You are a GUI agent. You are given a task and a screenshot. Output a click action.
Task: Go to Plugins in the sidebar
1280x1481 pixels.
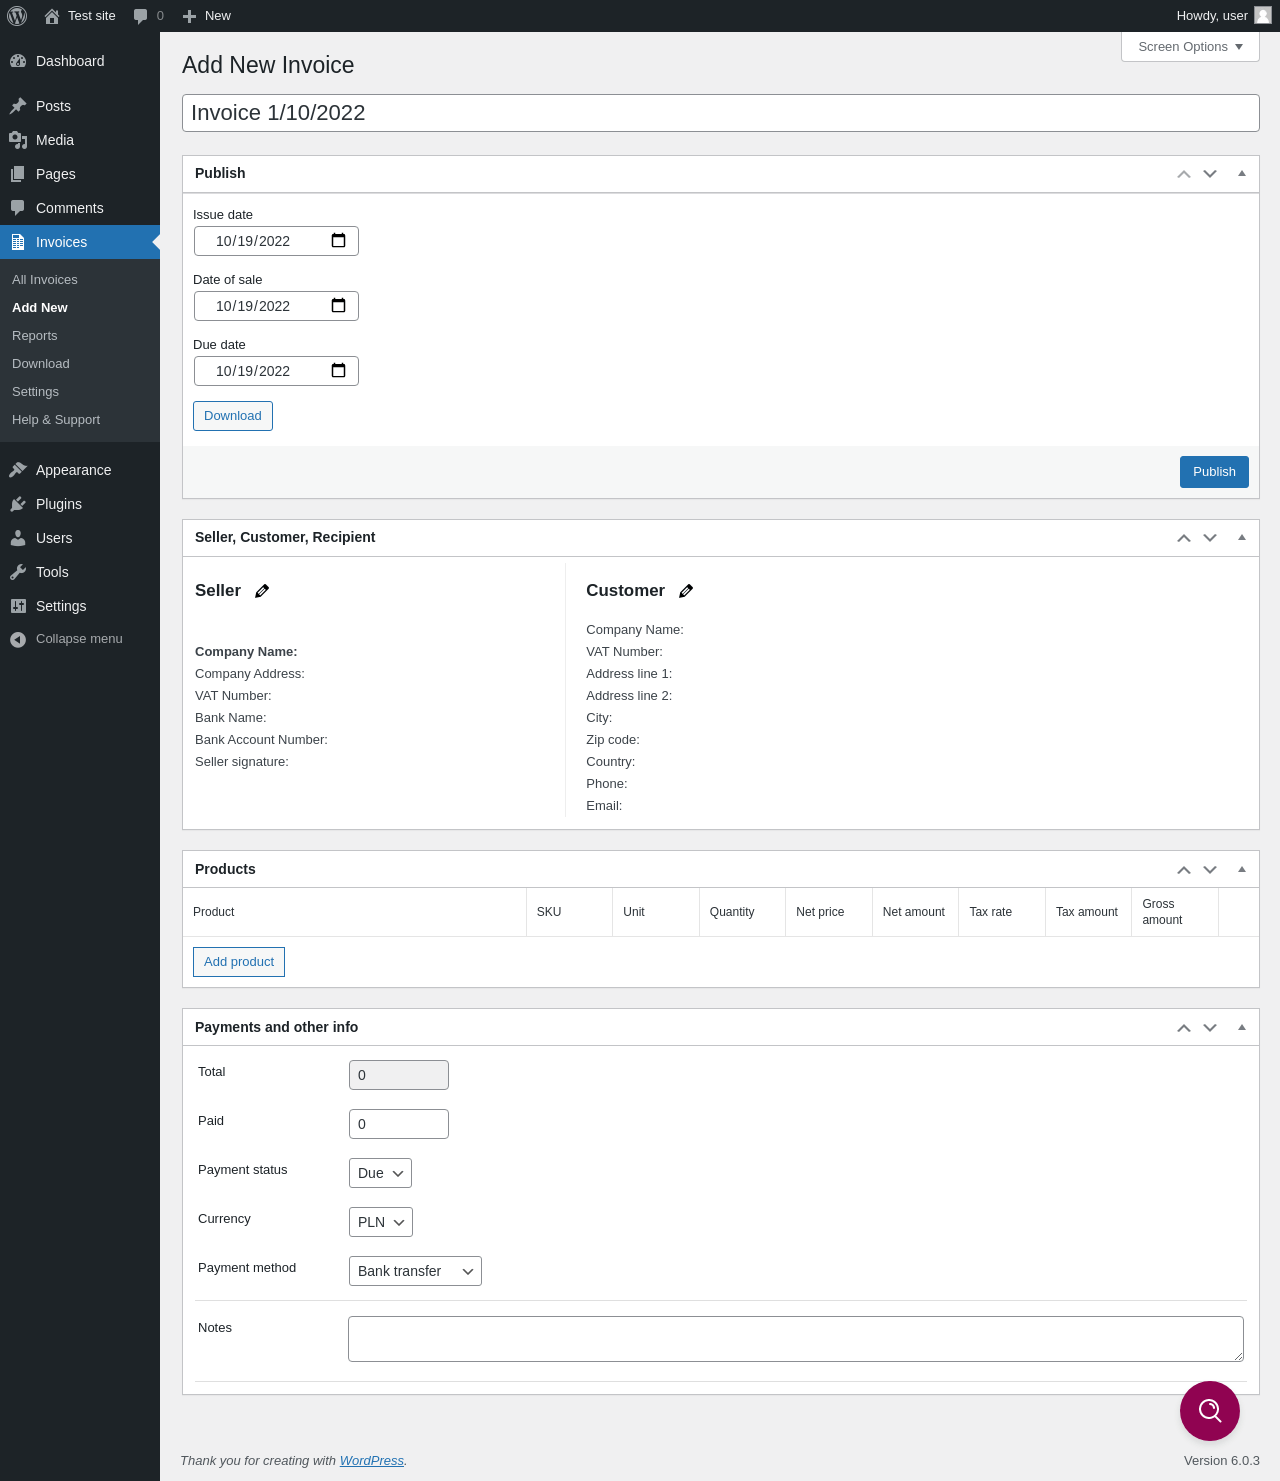pyautogui.click(x=58, y=504)
